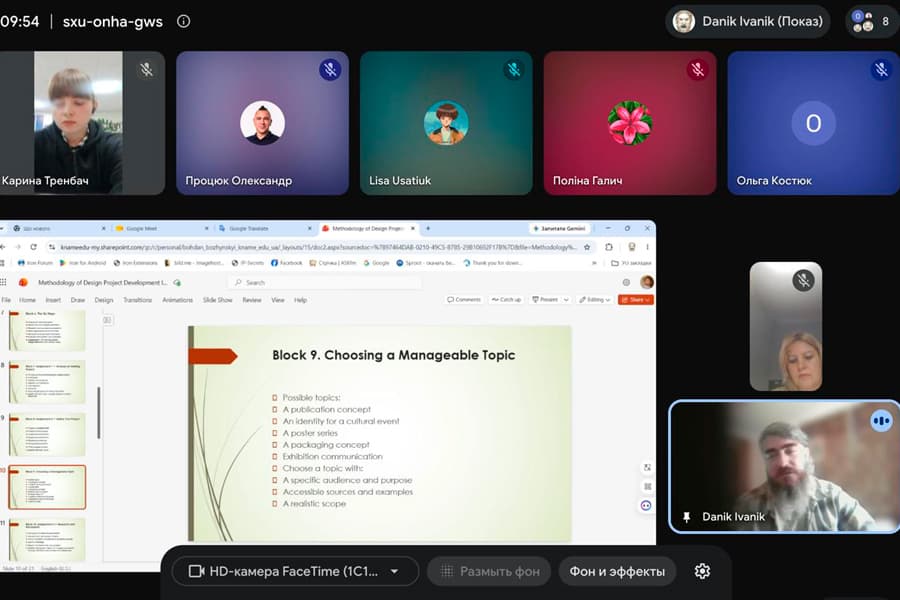The height and width of the screenshot is (600, 900).
Task: Click the audio activity indicator on Danik Ivanik's tile
Action: pyautogui.click(x=881, y=421)
